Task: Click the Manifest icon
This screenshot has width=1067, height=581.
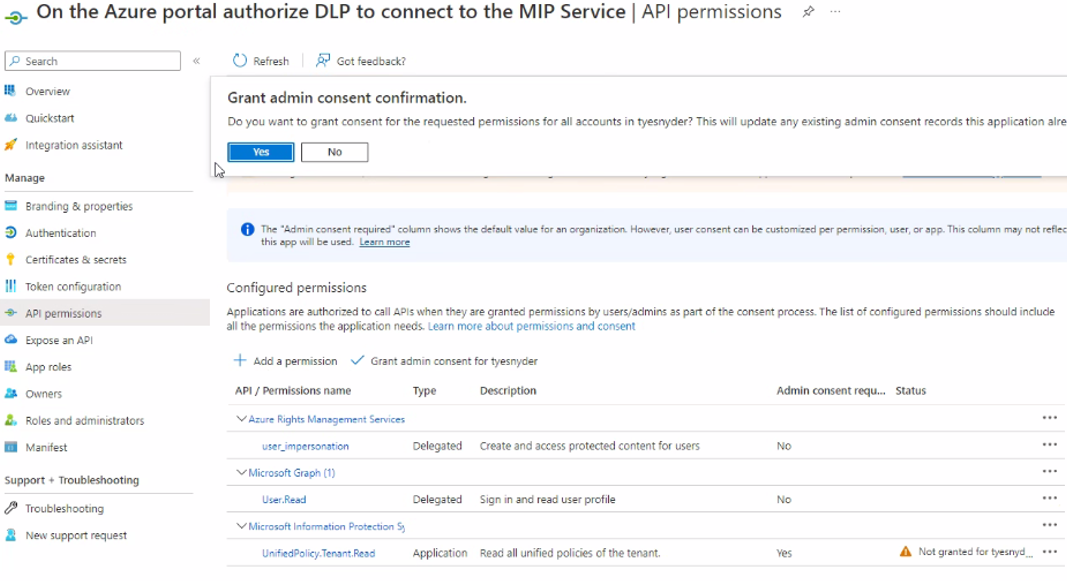Action: tap(10, 447)
